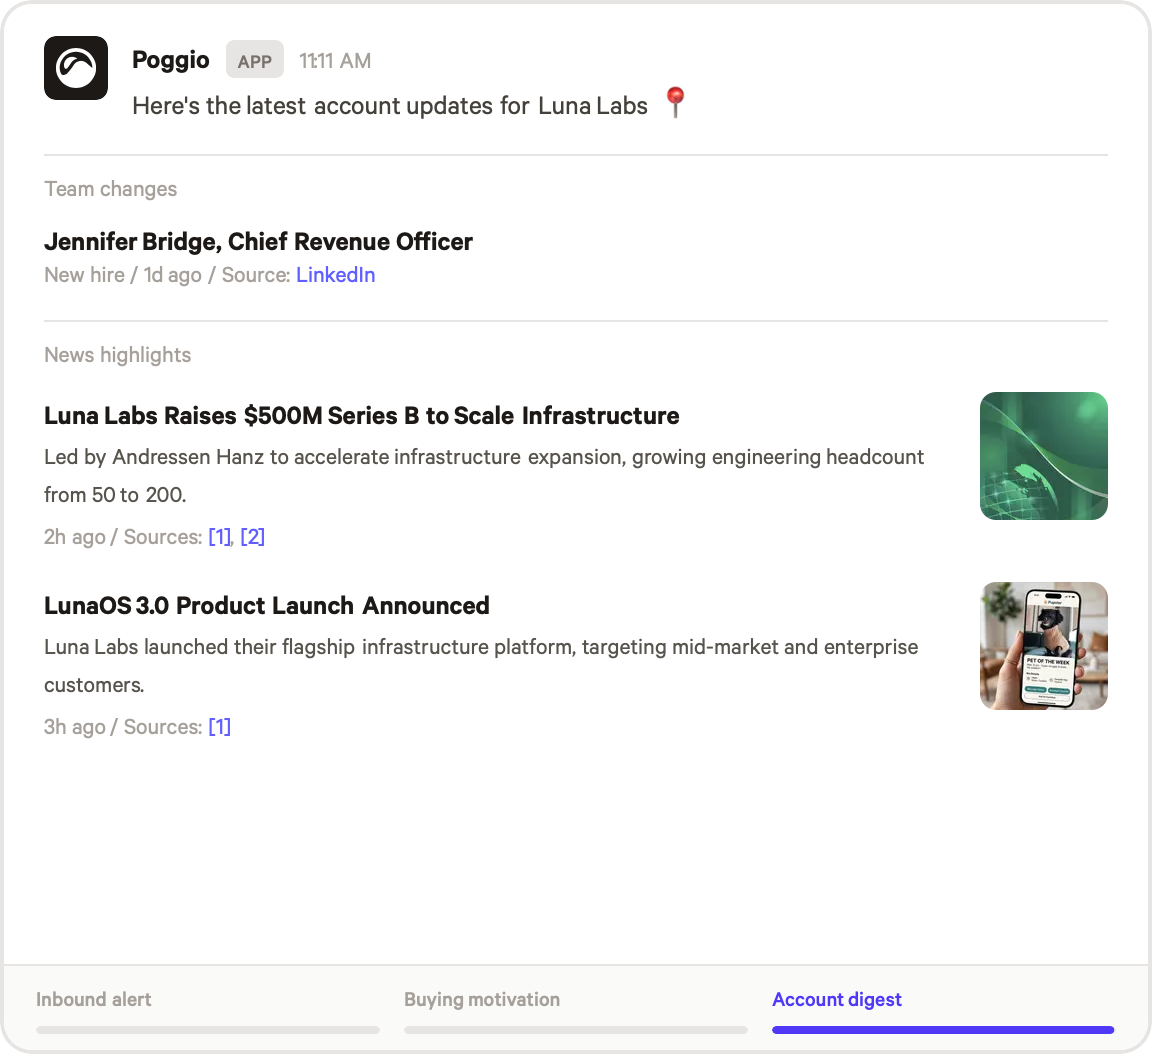
Task: Open the LunaOS 3.0 Product Launch headline
Action: [x=267, y=606]
